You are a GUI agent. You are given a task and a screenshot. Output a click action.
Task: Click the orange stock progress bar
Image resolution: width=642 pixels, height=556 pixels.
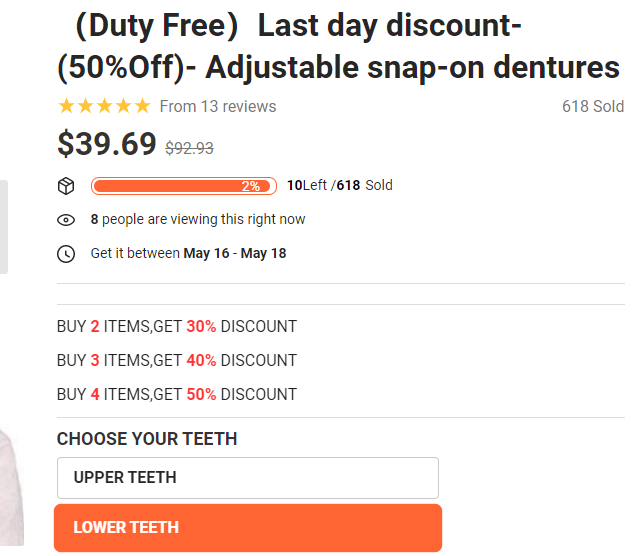pos(183,186)
